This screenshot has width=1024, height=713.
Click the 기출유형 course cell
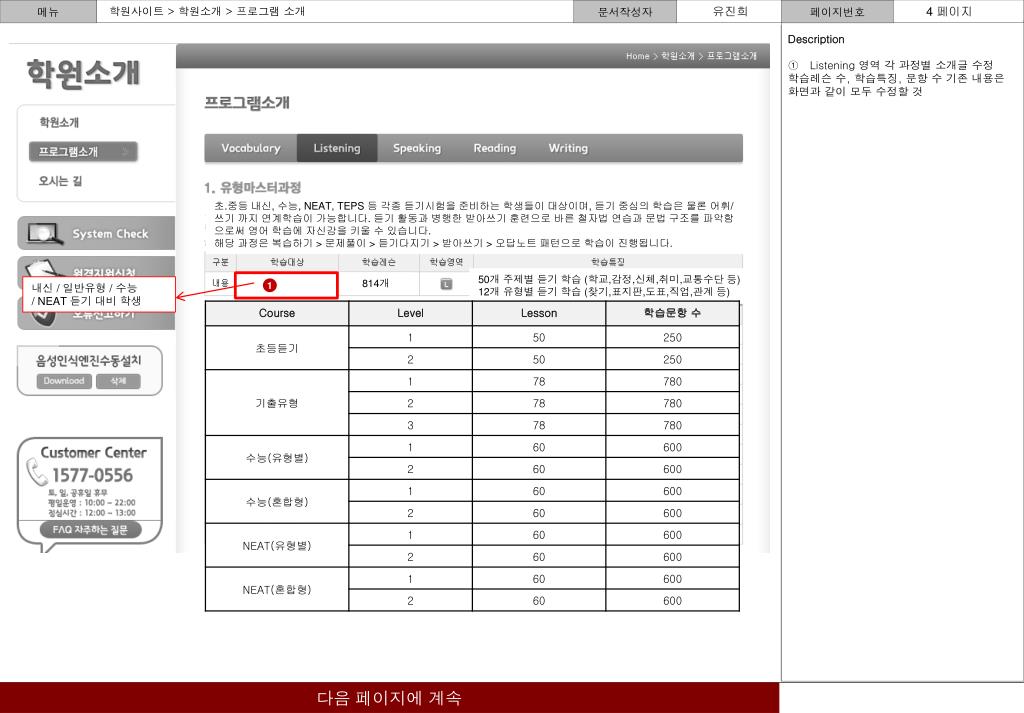click(x=277, y=403)
